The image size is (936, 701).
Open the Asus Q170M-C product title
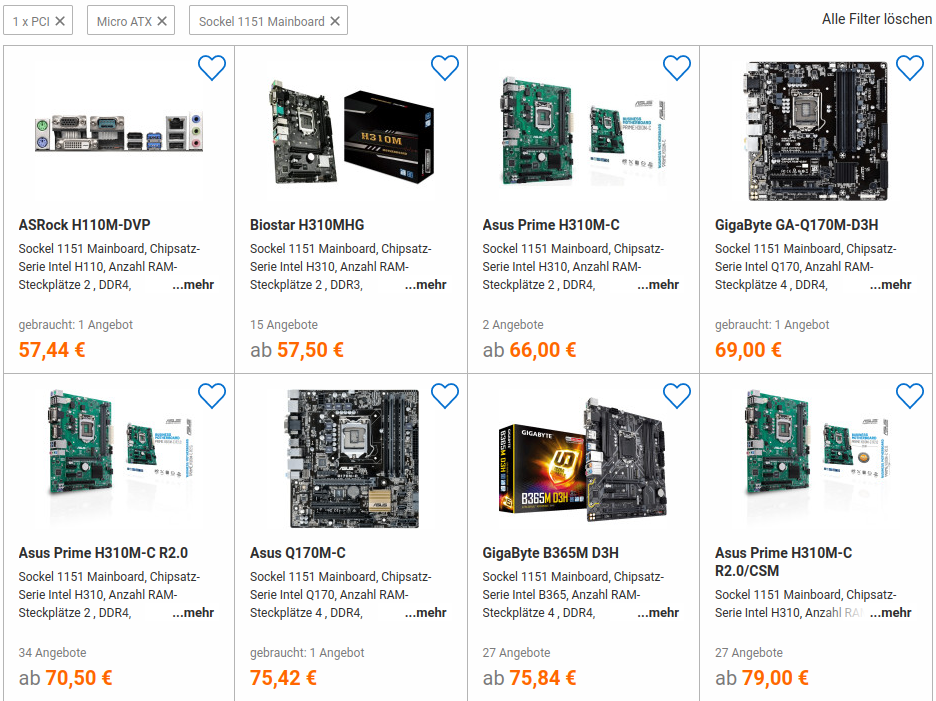(297, 553)
